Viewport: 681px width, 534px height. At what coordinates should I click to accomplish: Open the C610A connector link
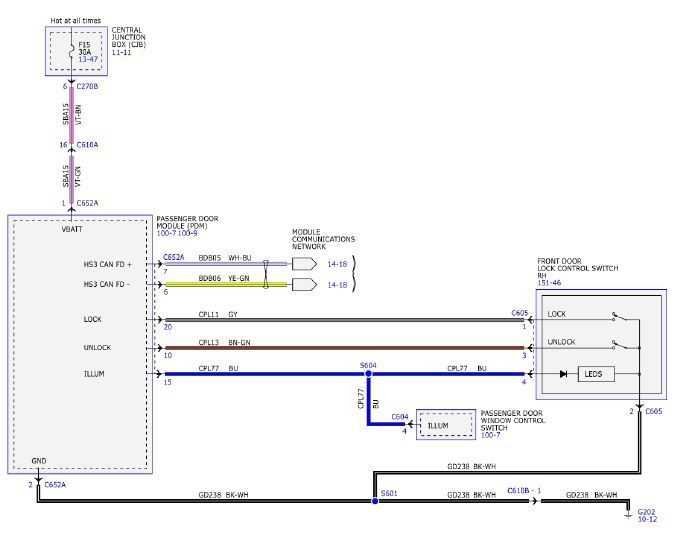click(x=87, y=145)
